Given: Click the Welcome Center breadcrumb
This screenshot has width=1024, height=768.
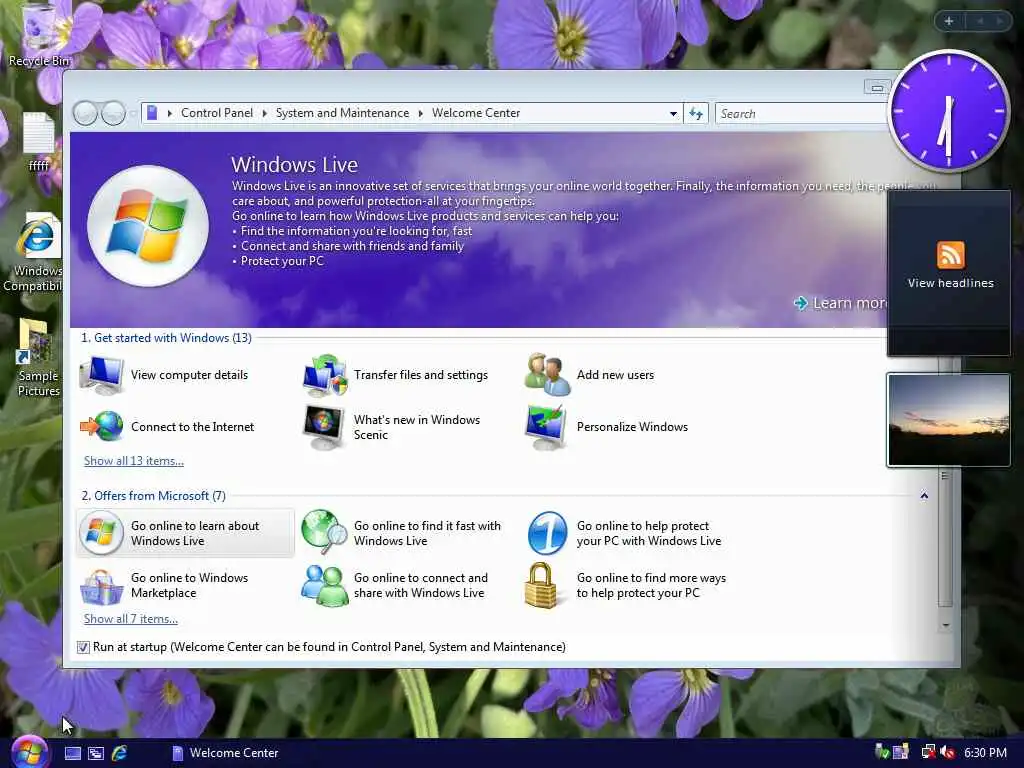Looking at the screenshot, I should 475,113.
